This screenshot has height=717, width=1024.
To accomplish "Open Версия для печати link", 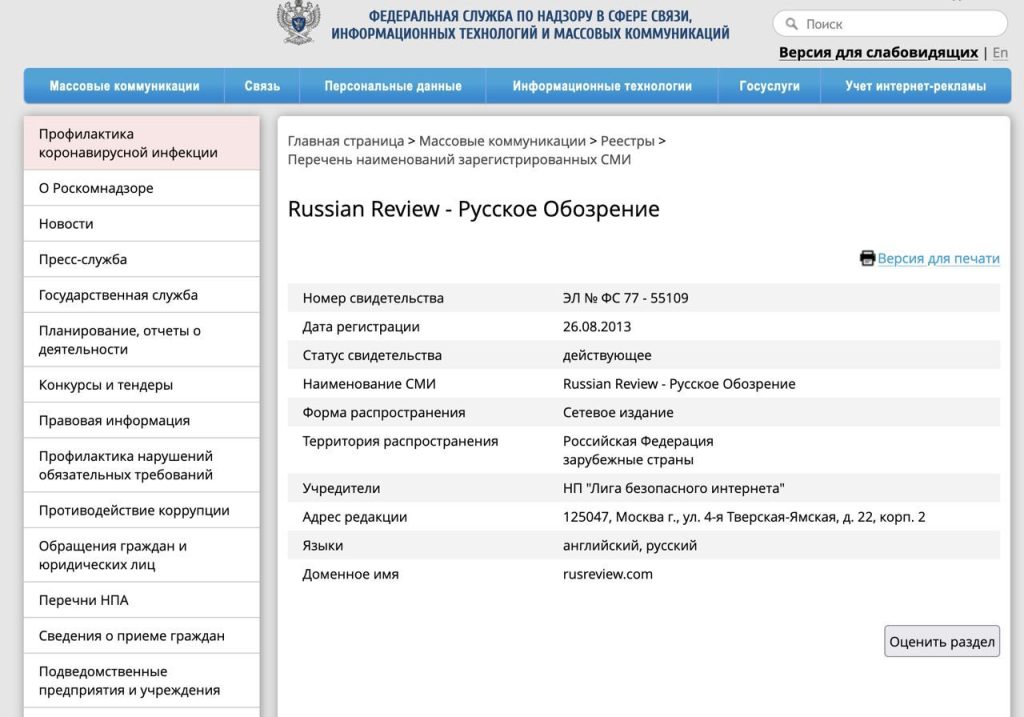I will (938, 259).
